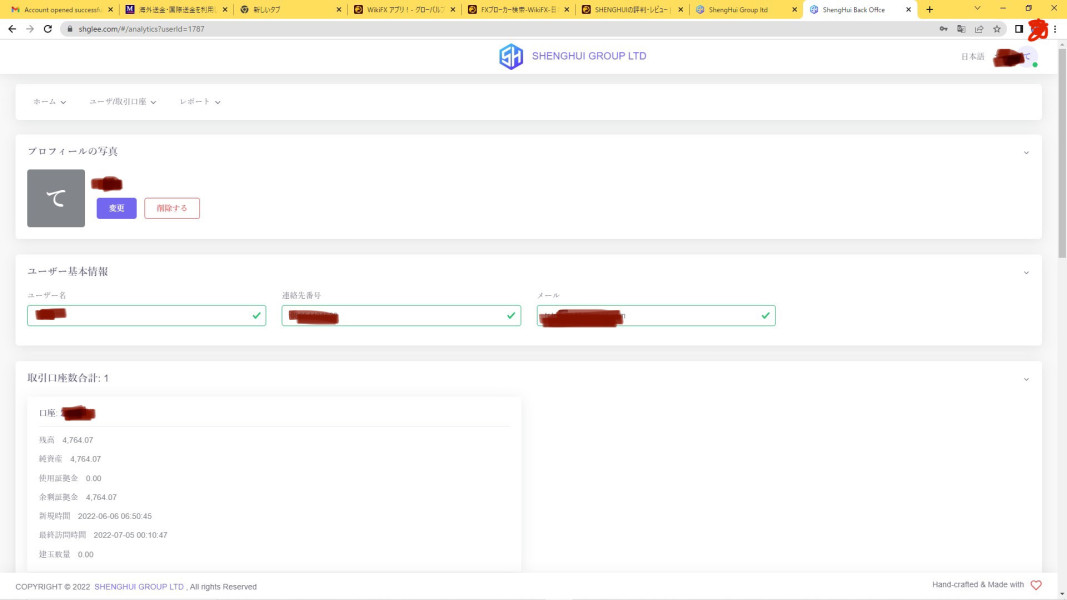
Task: Click the 最終訪問時間 2022-07-05 00:10:47 row
Action: pyautogui.click(x=103, y=536)
